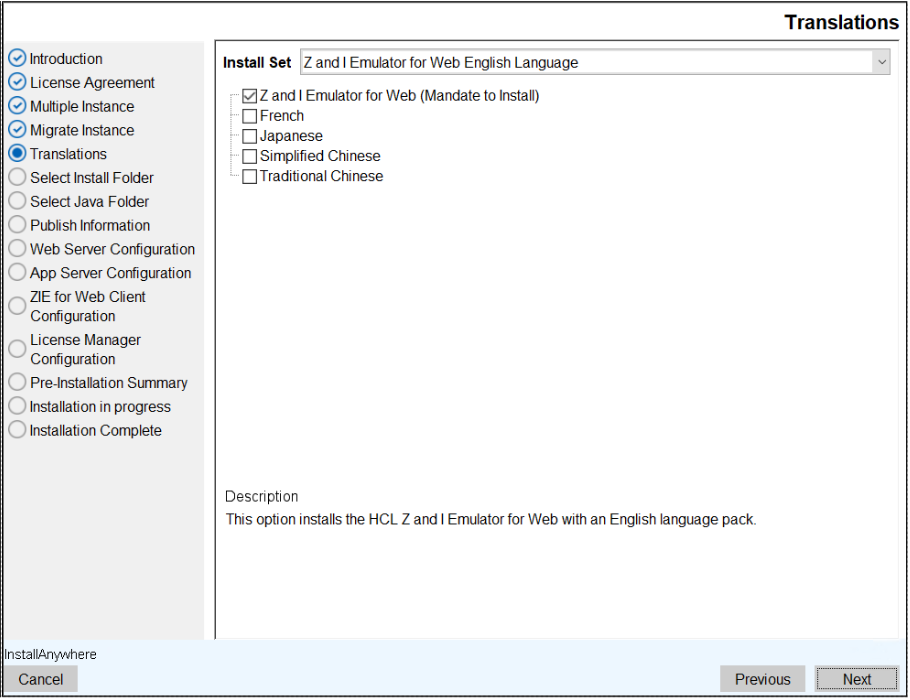The image size is (910, 700).
Task: Go back with the Previous button
Action: (762, 679)
